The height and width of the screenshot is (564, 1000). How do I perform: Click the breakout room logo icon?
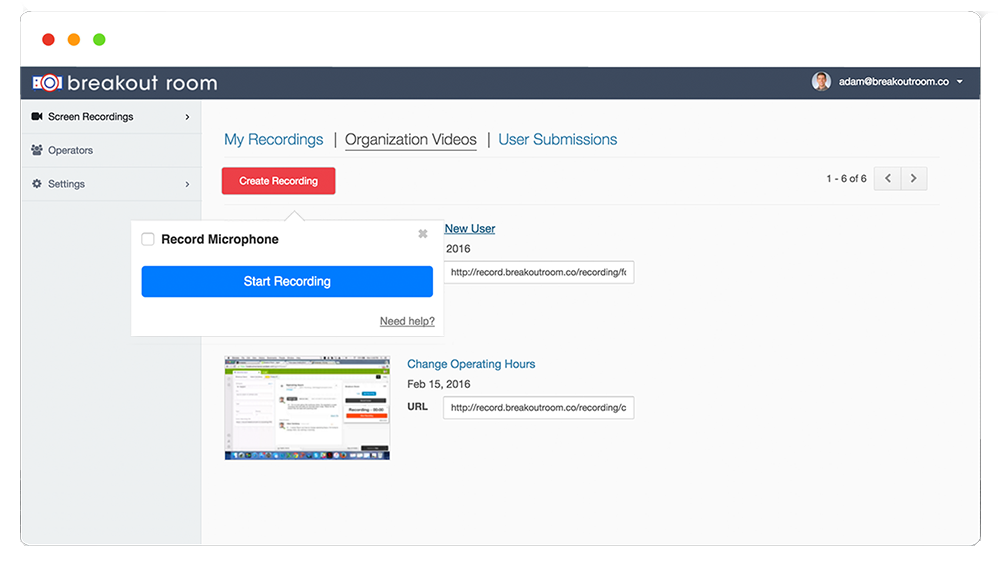click(x=47, y=83)
